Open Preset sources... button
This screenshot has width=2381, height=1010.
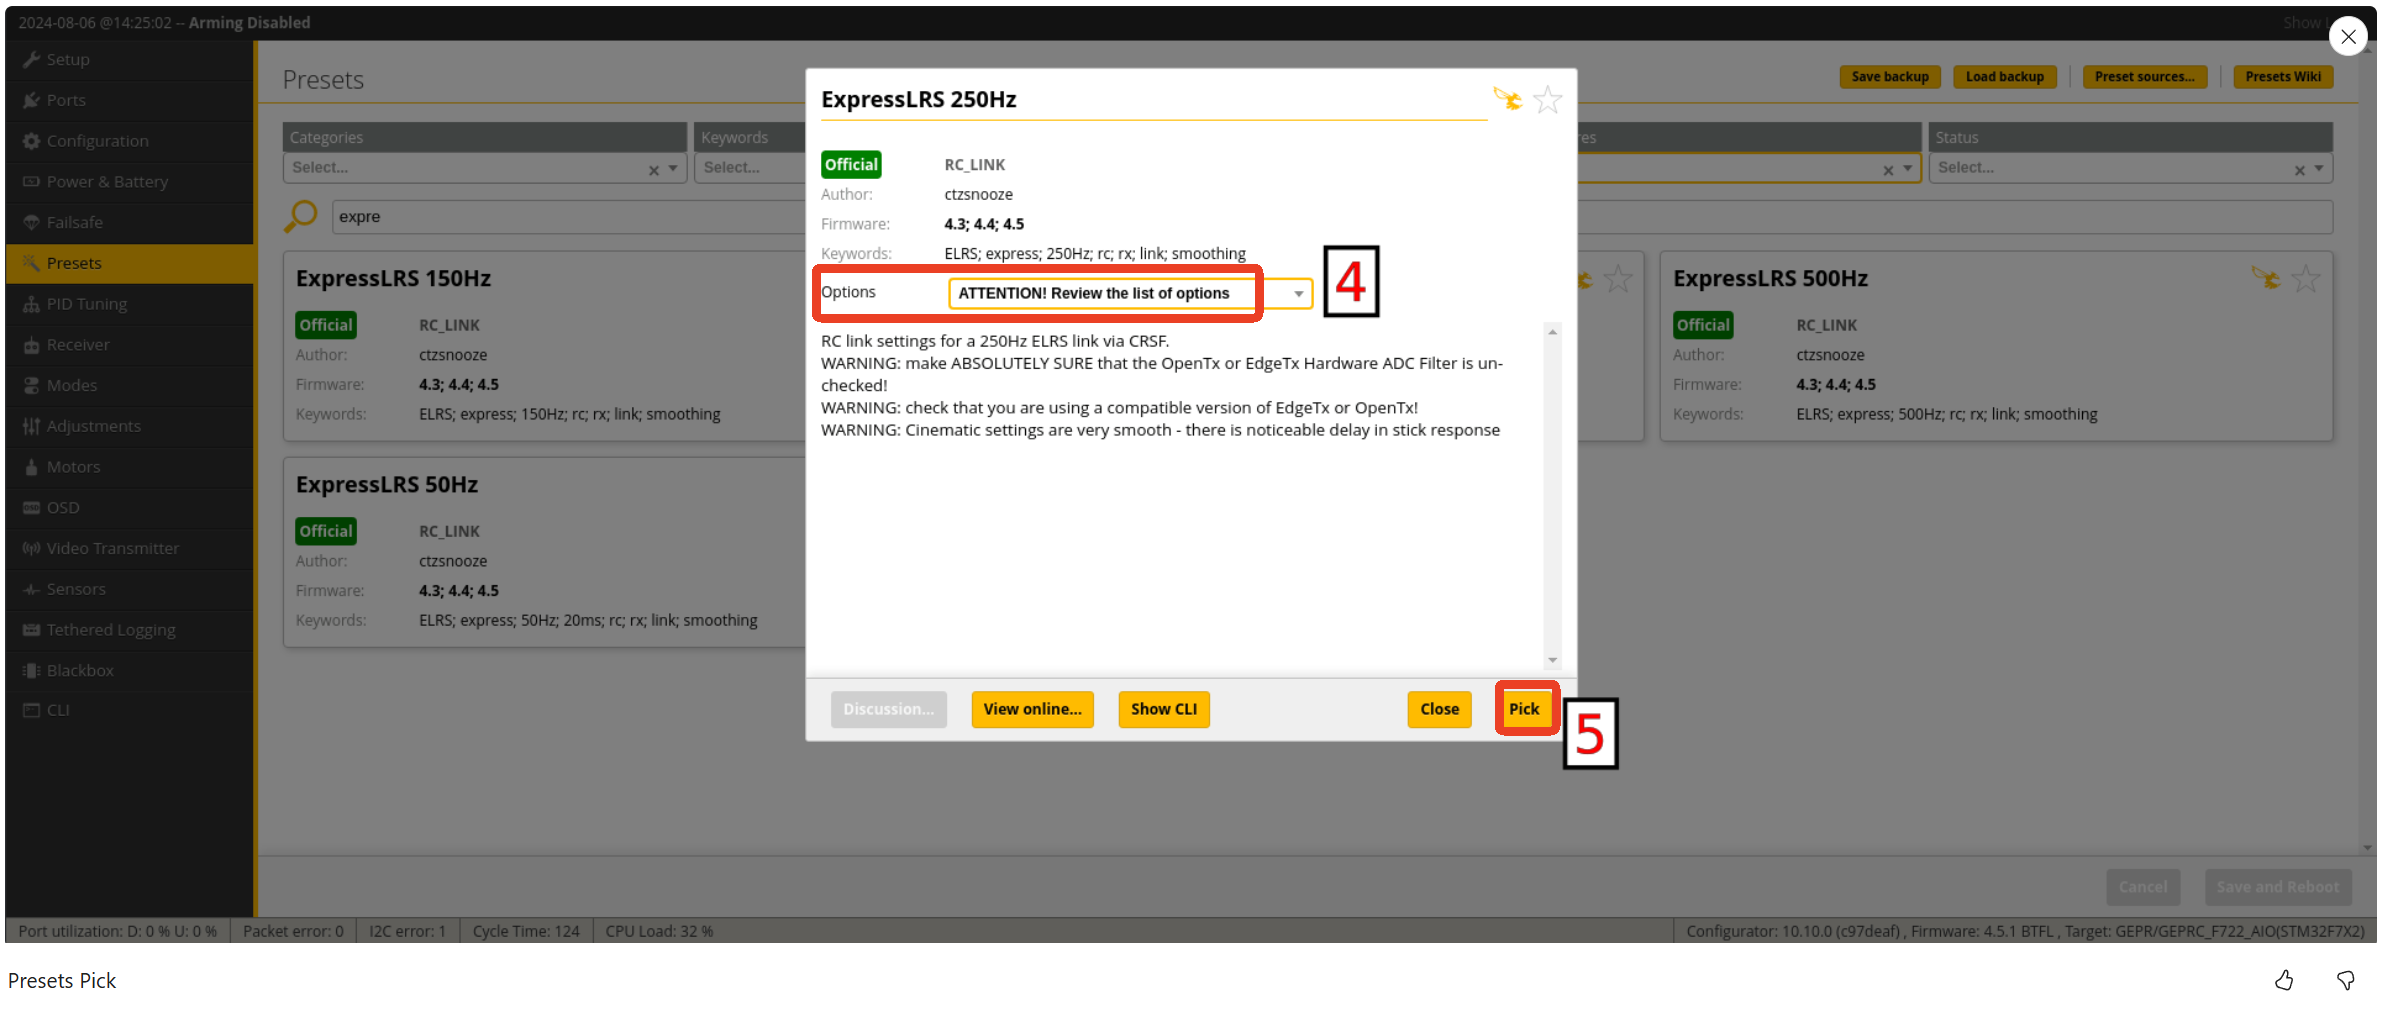coord(2145,77)
